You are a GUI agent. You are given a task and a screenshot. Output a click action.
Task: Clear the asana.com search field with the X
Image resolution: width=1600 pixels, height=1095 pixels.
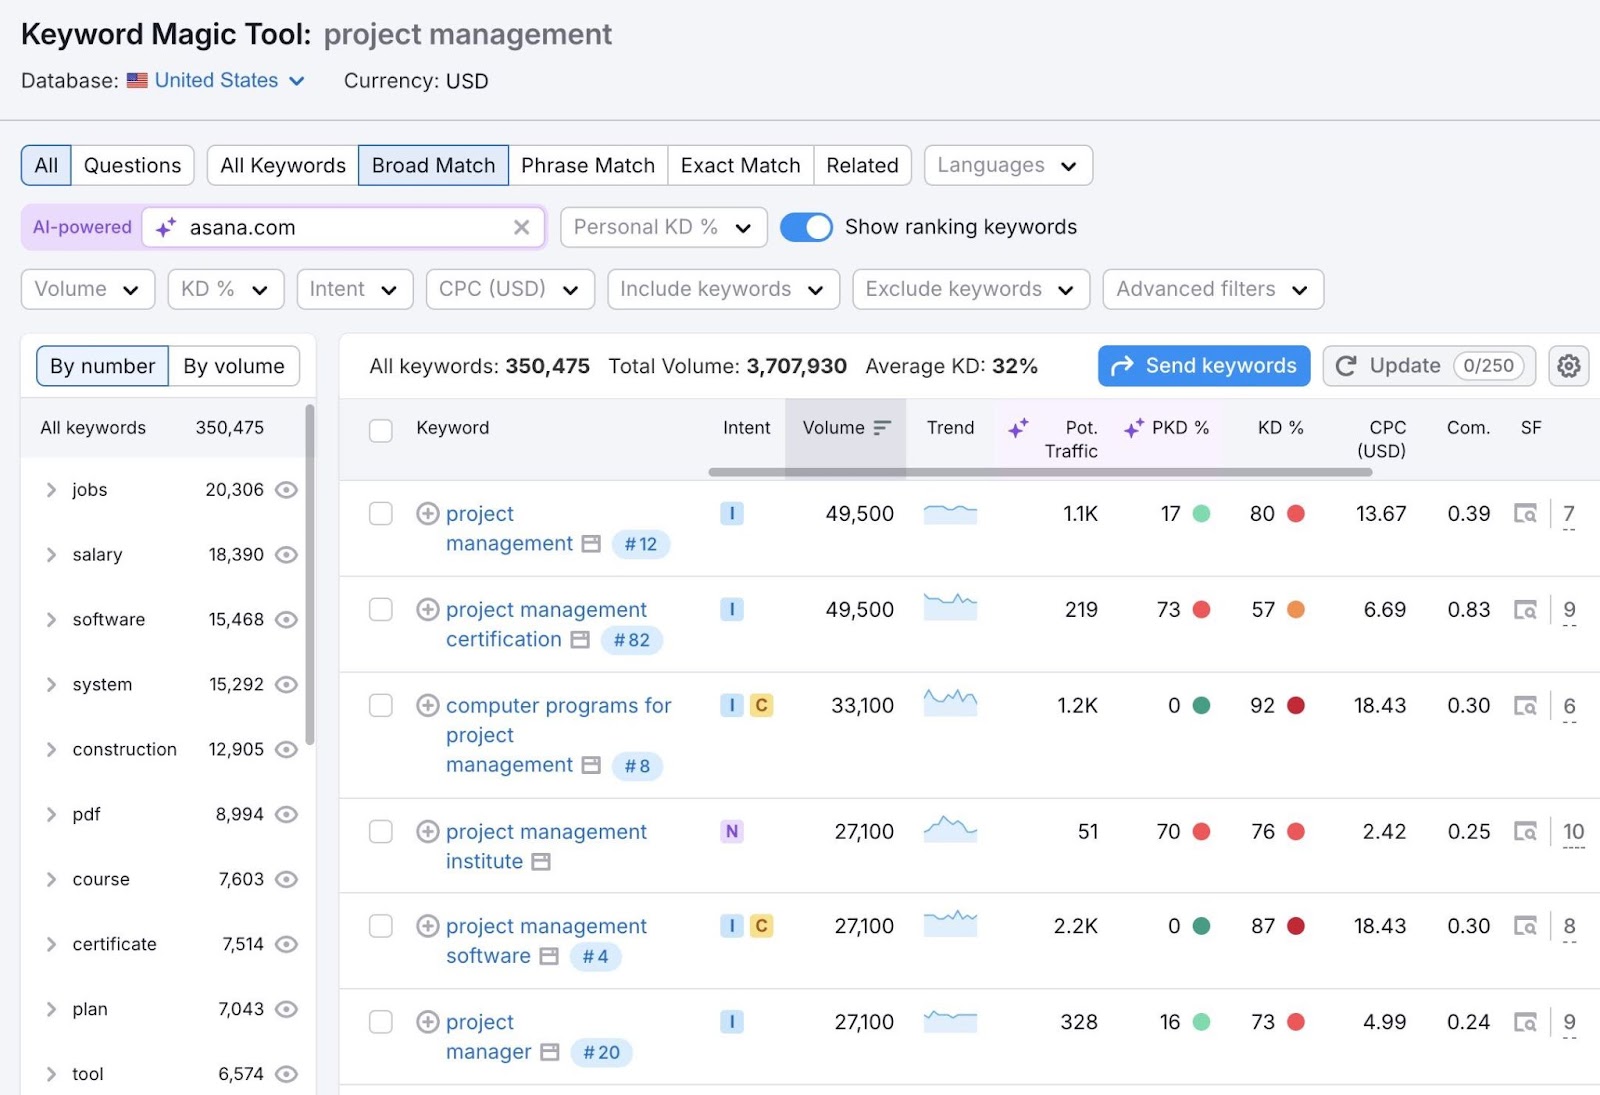pyautogui.click(x=521, y=227)
